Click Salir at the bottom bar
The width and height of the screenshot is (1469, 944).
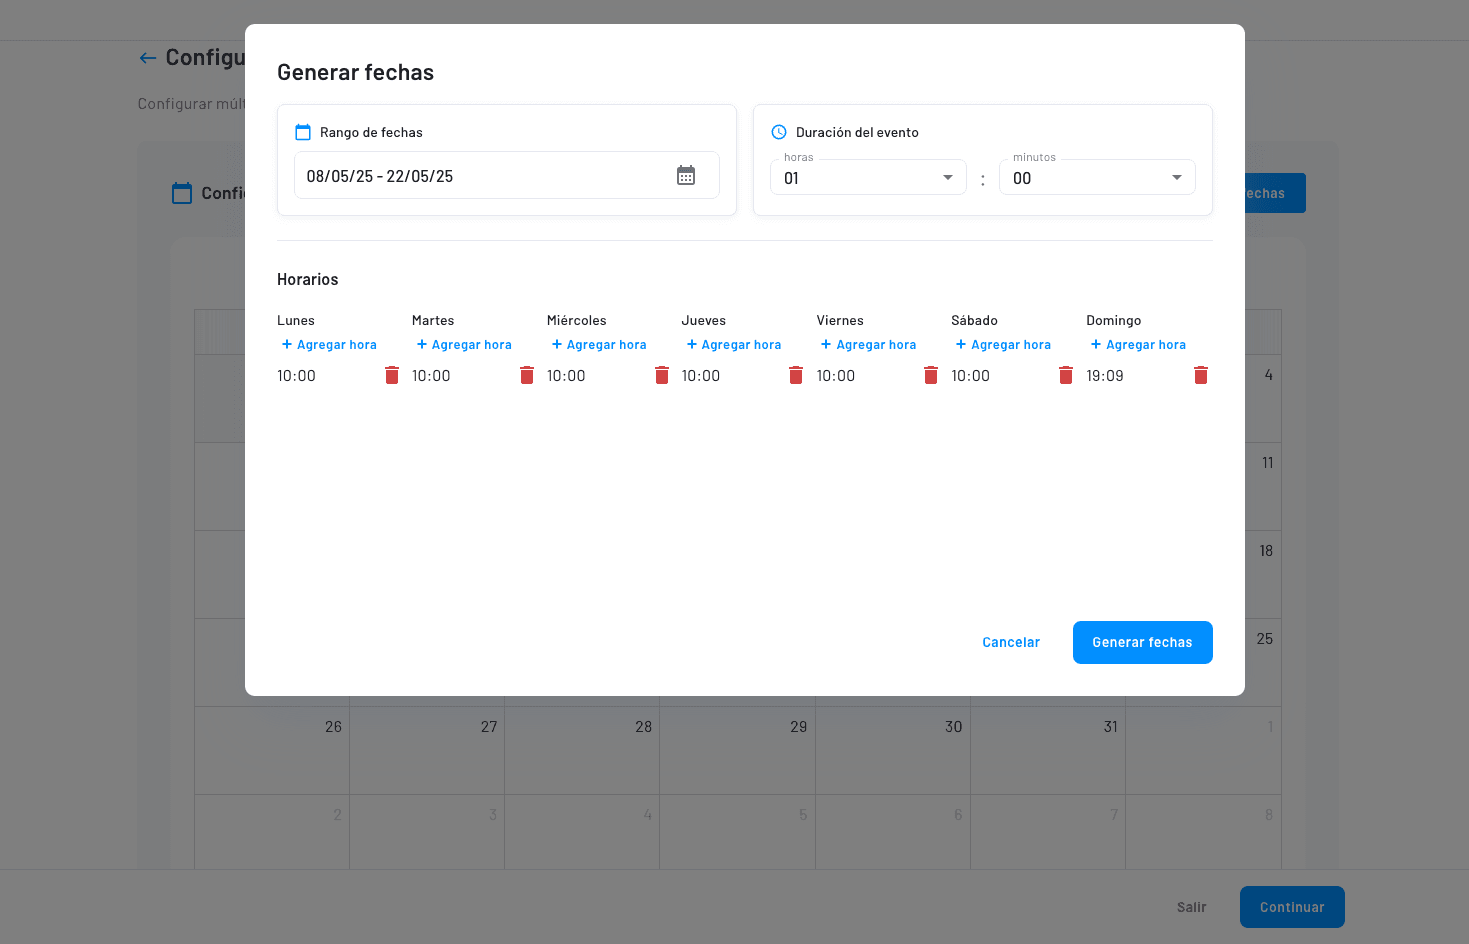pos(1191,907)
